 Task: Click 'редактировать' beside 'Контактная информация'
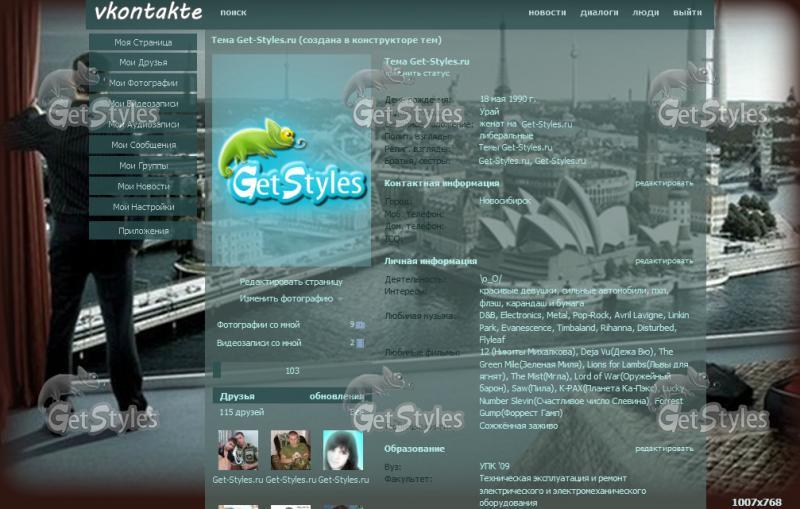tap(663, 184)
